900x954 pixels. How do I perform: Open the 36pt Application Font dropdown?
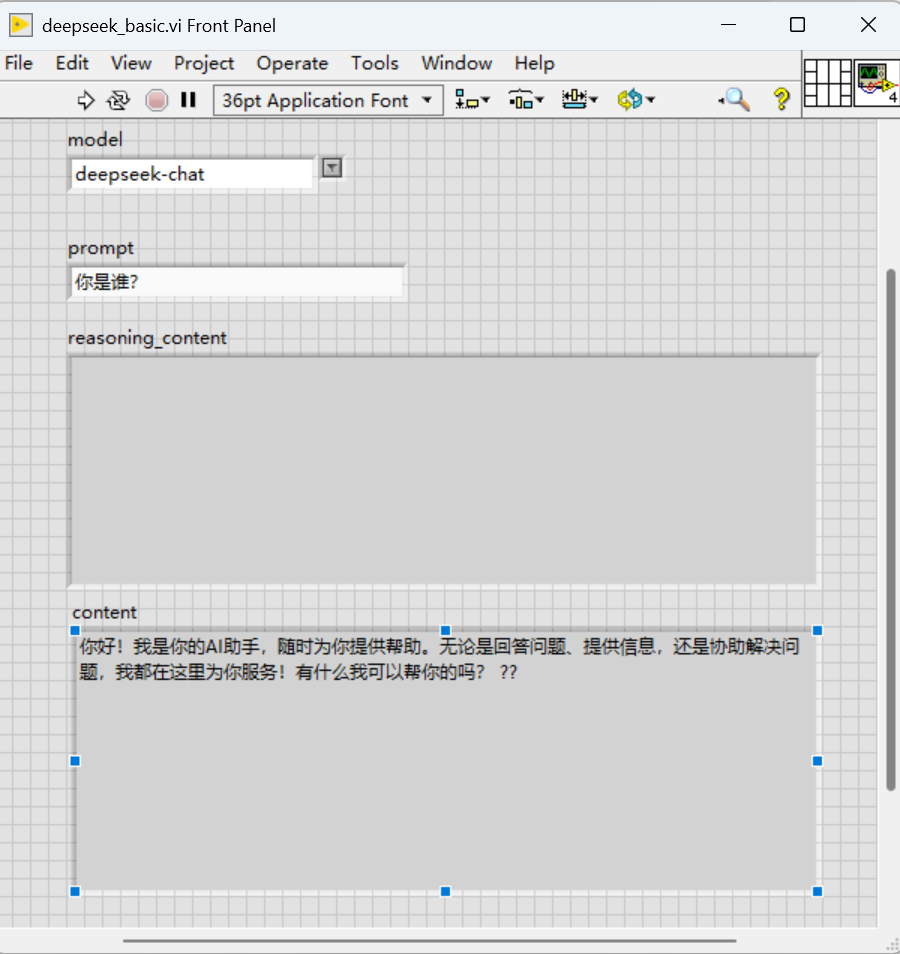click(328, 100)
